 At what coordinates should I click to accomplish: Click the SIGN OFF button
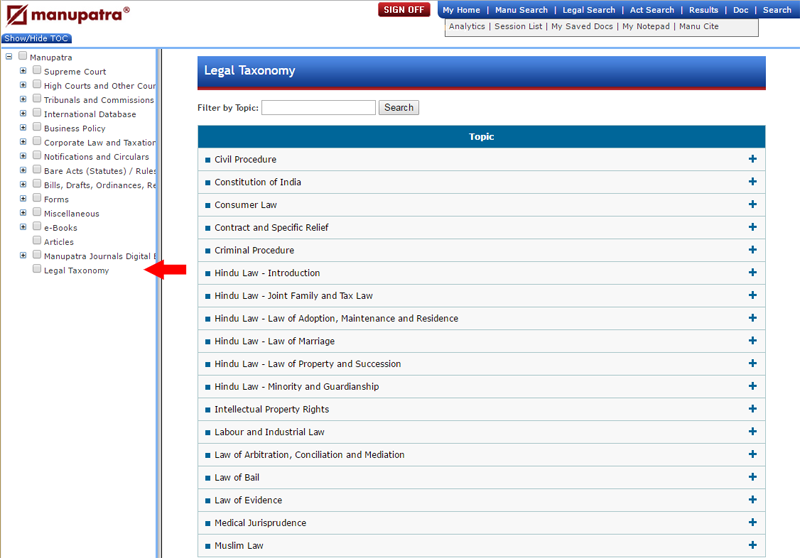coord(404,10)
